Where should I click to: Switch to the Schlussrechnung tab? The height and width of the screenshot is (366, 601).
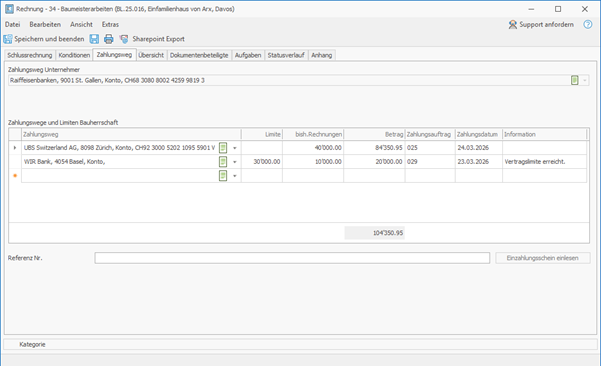(30, 55)
